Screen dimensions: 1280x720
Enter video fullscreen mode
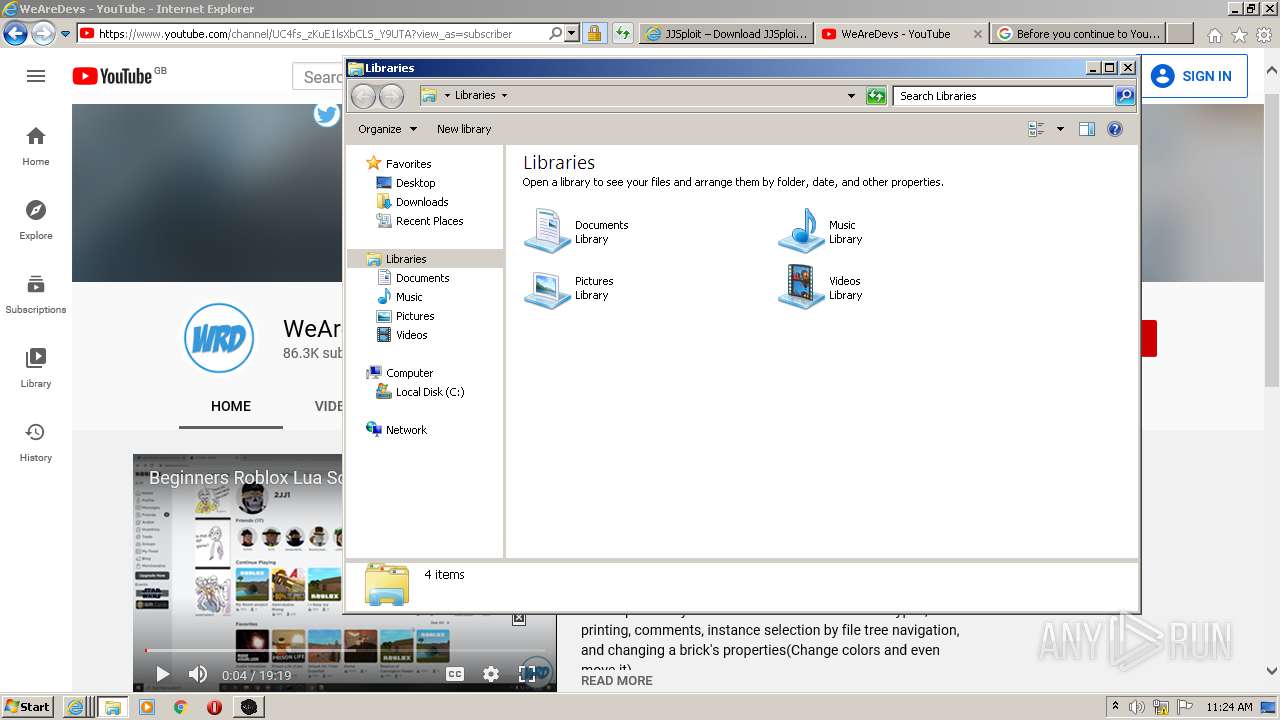click(527, 674)
